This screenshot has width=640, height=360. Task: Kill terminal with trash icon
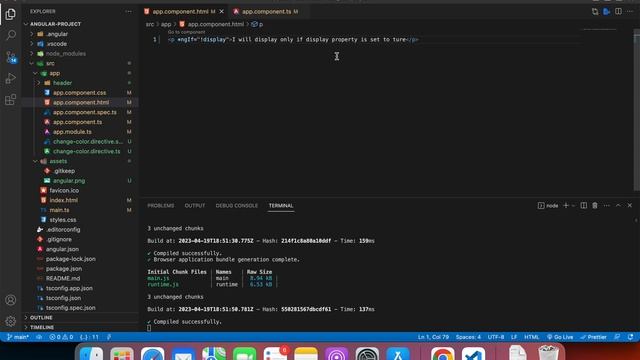595,205
